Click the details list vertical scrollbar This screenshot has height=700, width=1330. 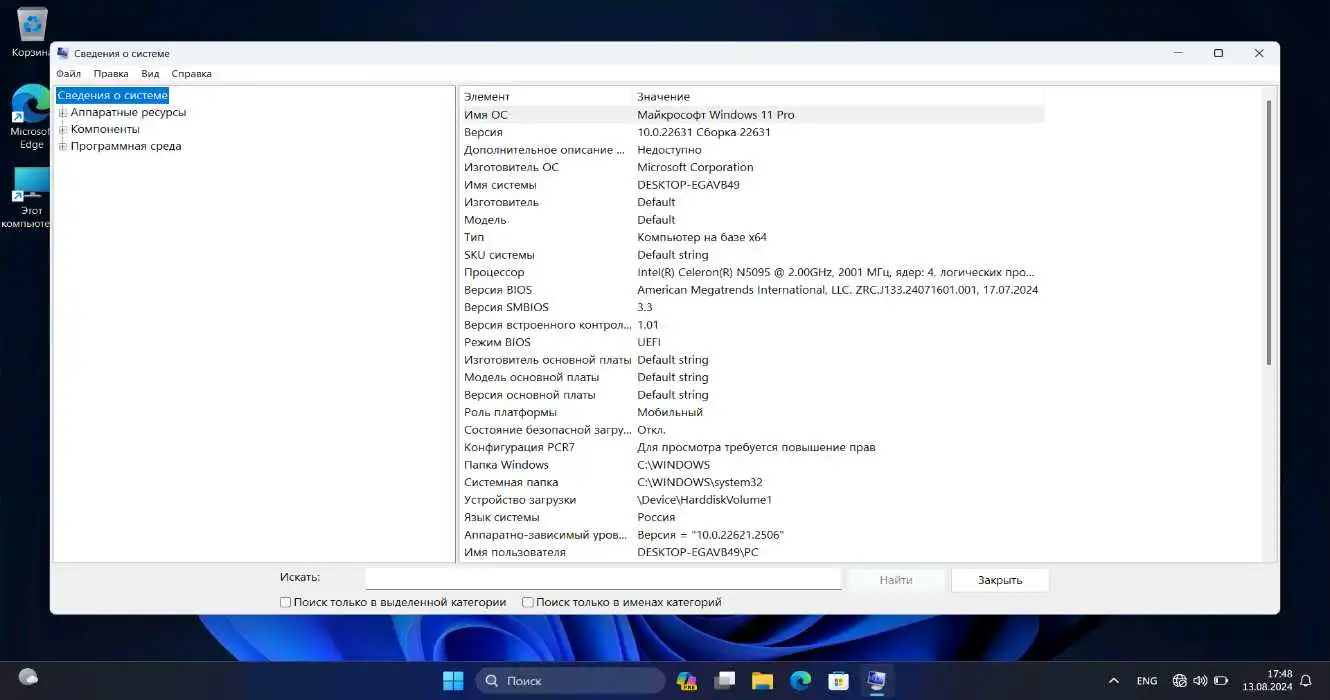1270,230
